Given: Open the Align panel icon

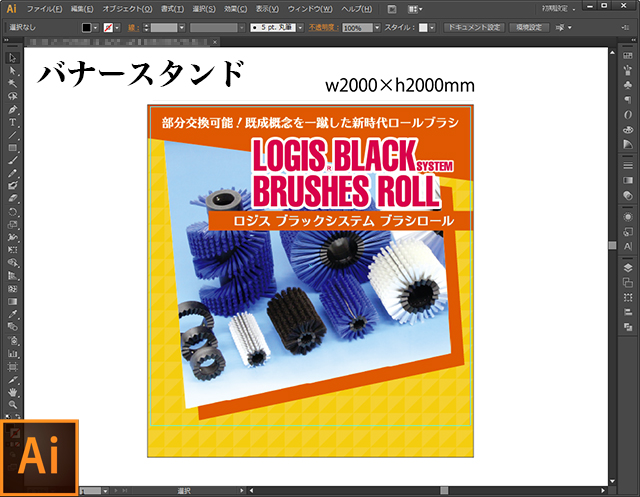Looking at the screenshot, I should coord(628,312).
